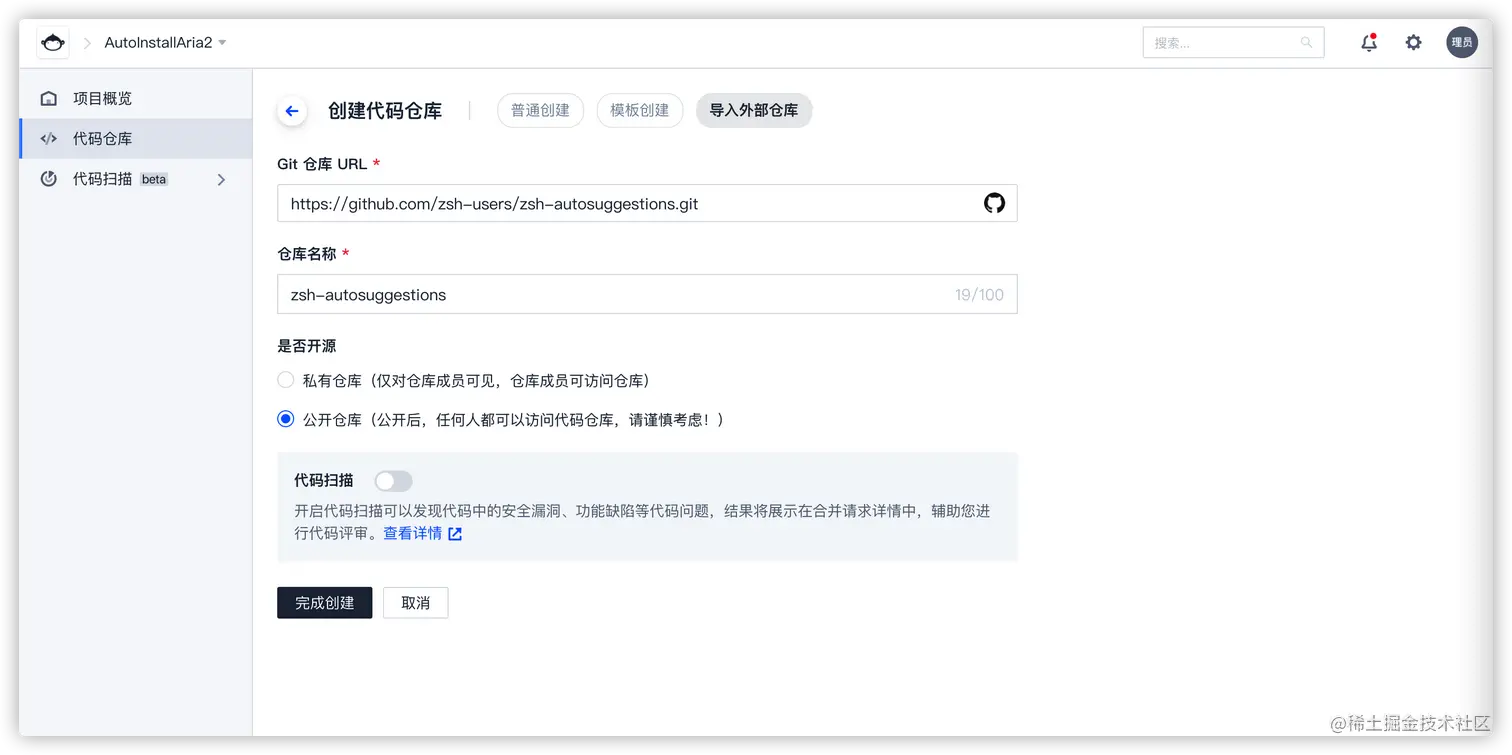Image resolution: width=1512 pixels, height=755 pixels.
Task: Enable the 代码扫描 toggle switch
Action: click(x=393, y=481)
